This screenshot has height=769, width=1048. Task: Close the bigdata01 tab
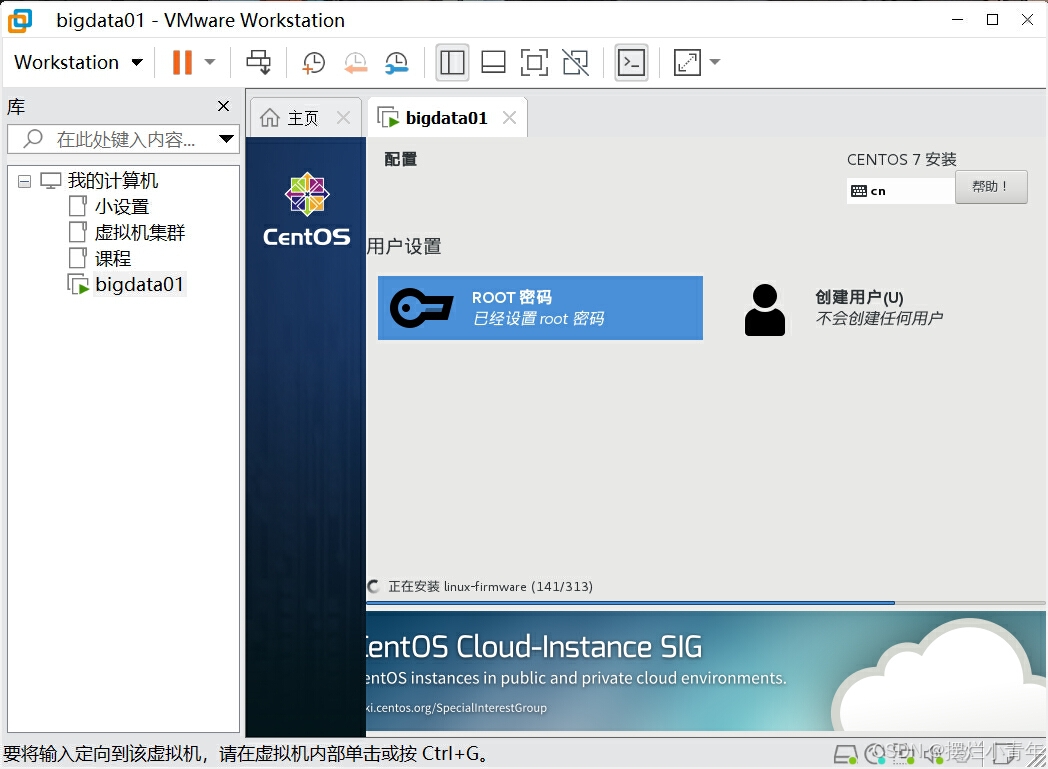(509, 118)
